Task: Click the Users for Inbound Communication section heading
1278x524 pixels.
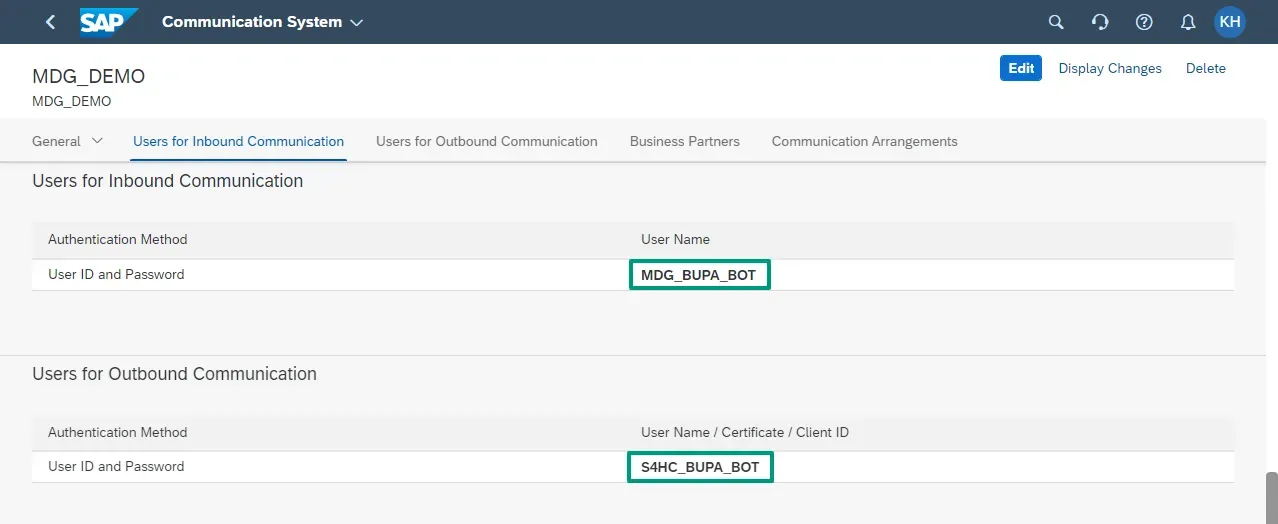Action: tap(168, 181)
